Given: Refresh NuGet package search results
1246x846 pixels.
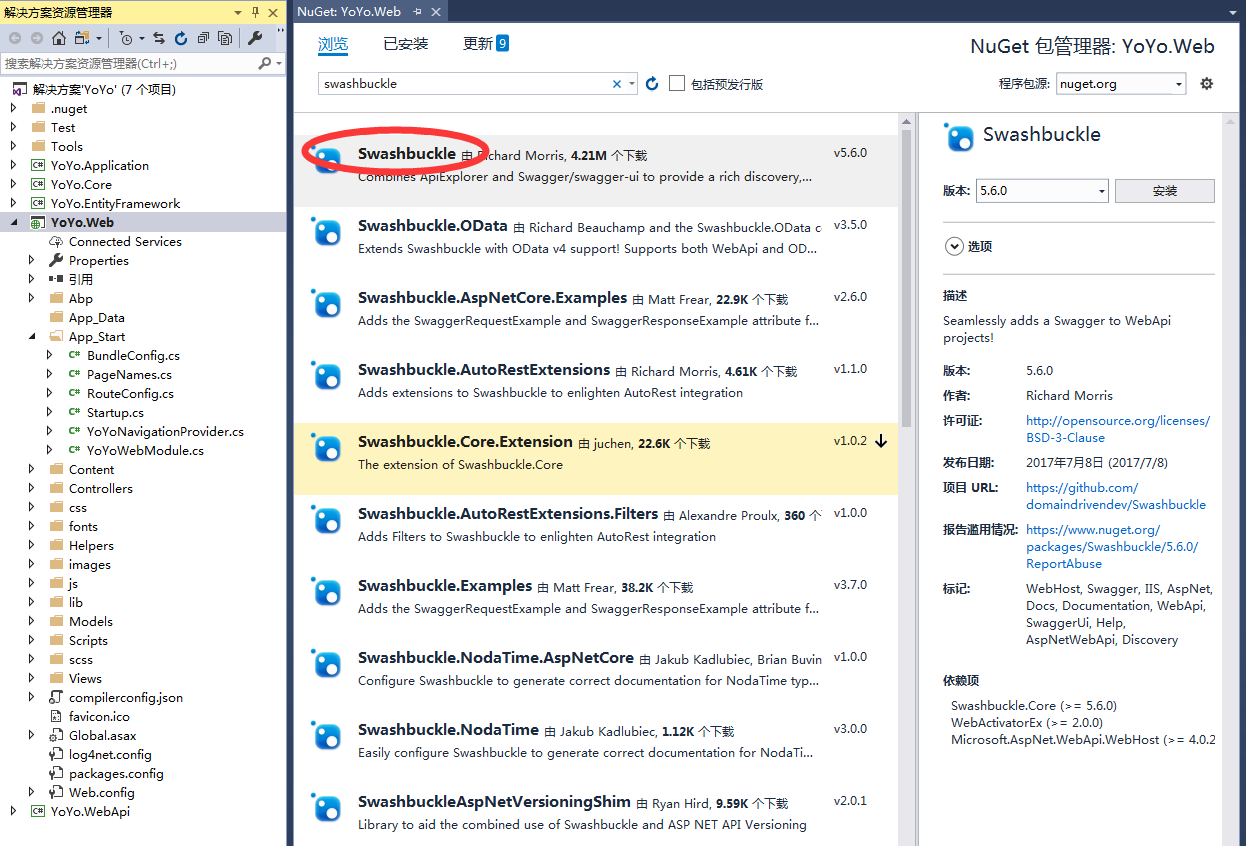Looking at the screenshot, I should tap(652, 84).
